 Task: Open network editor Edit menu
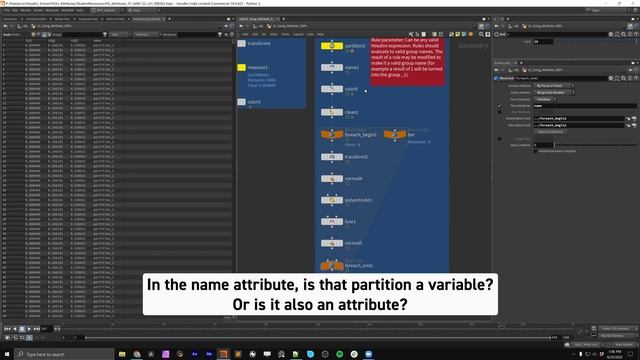click(255, 34)
